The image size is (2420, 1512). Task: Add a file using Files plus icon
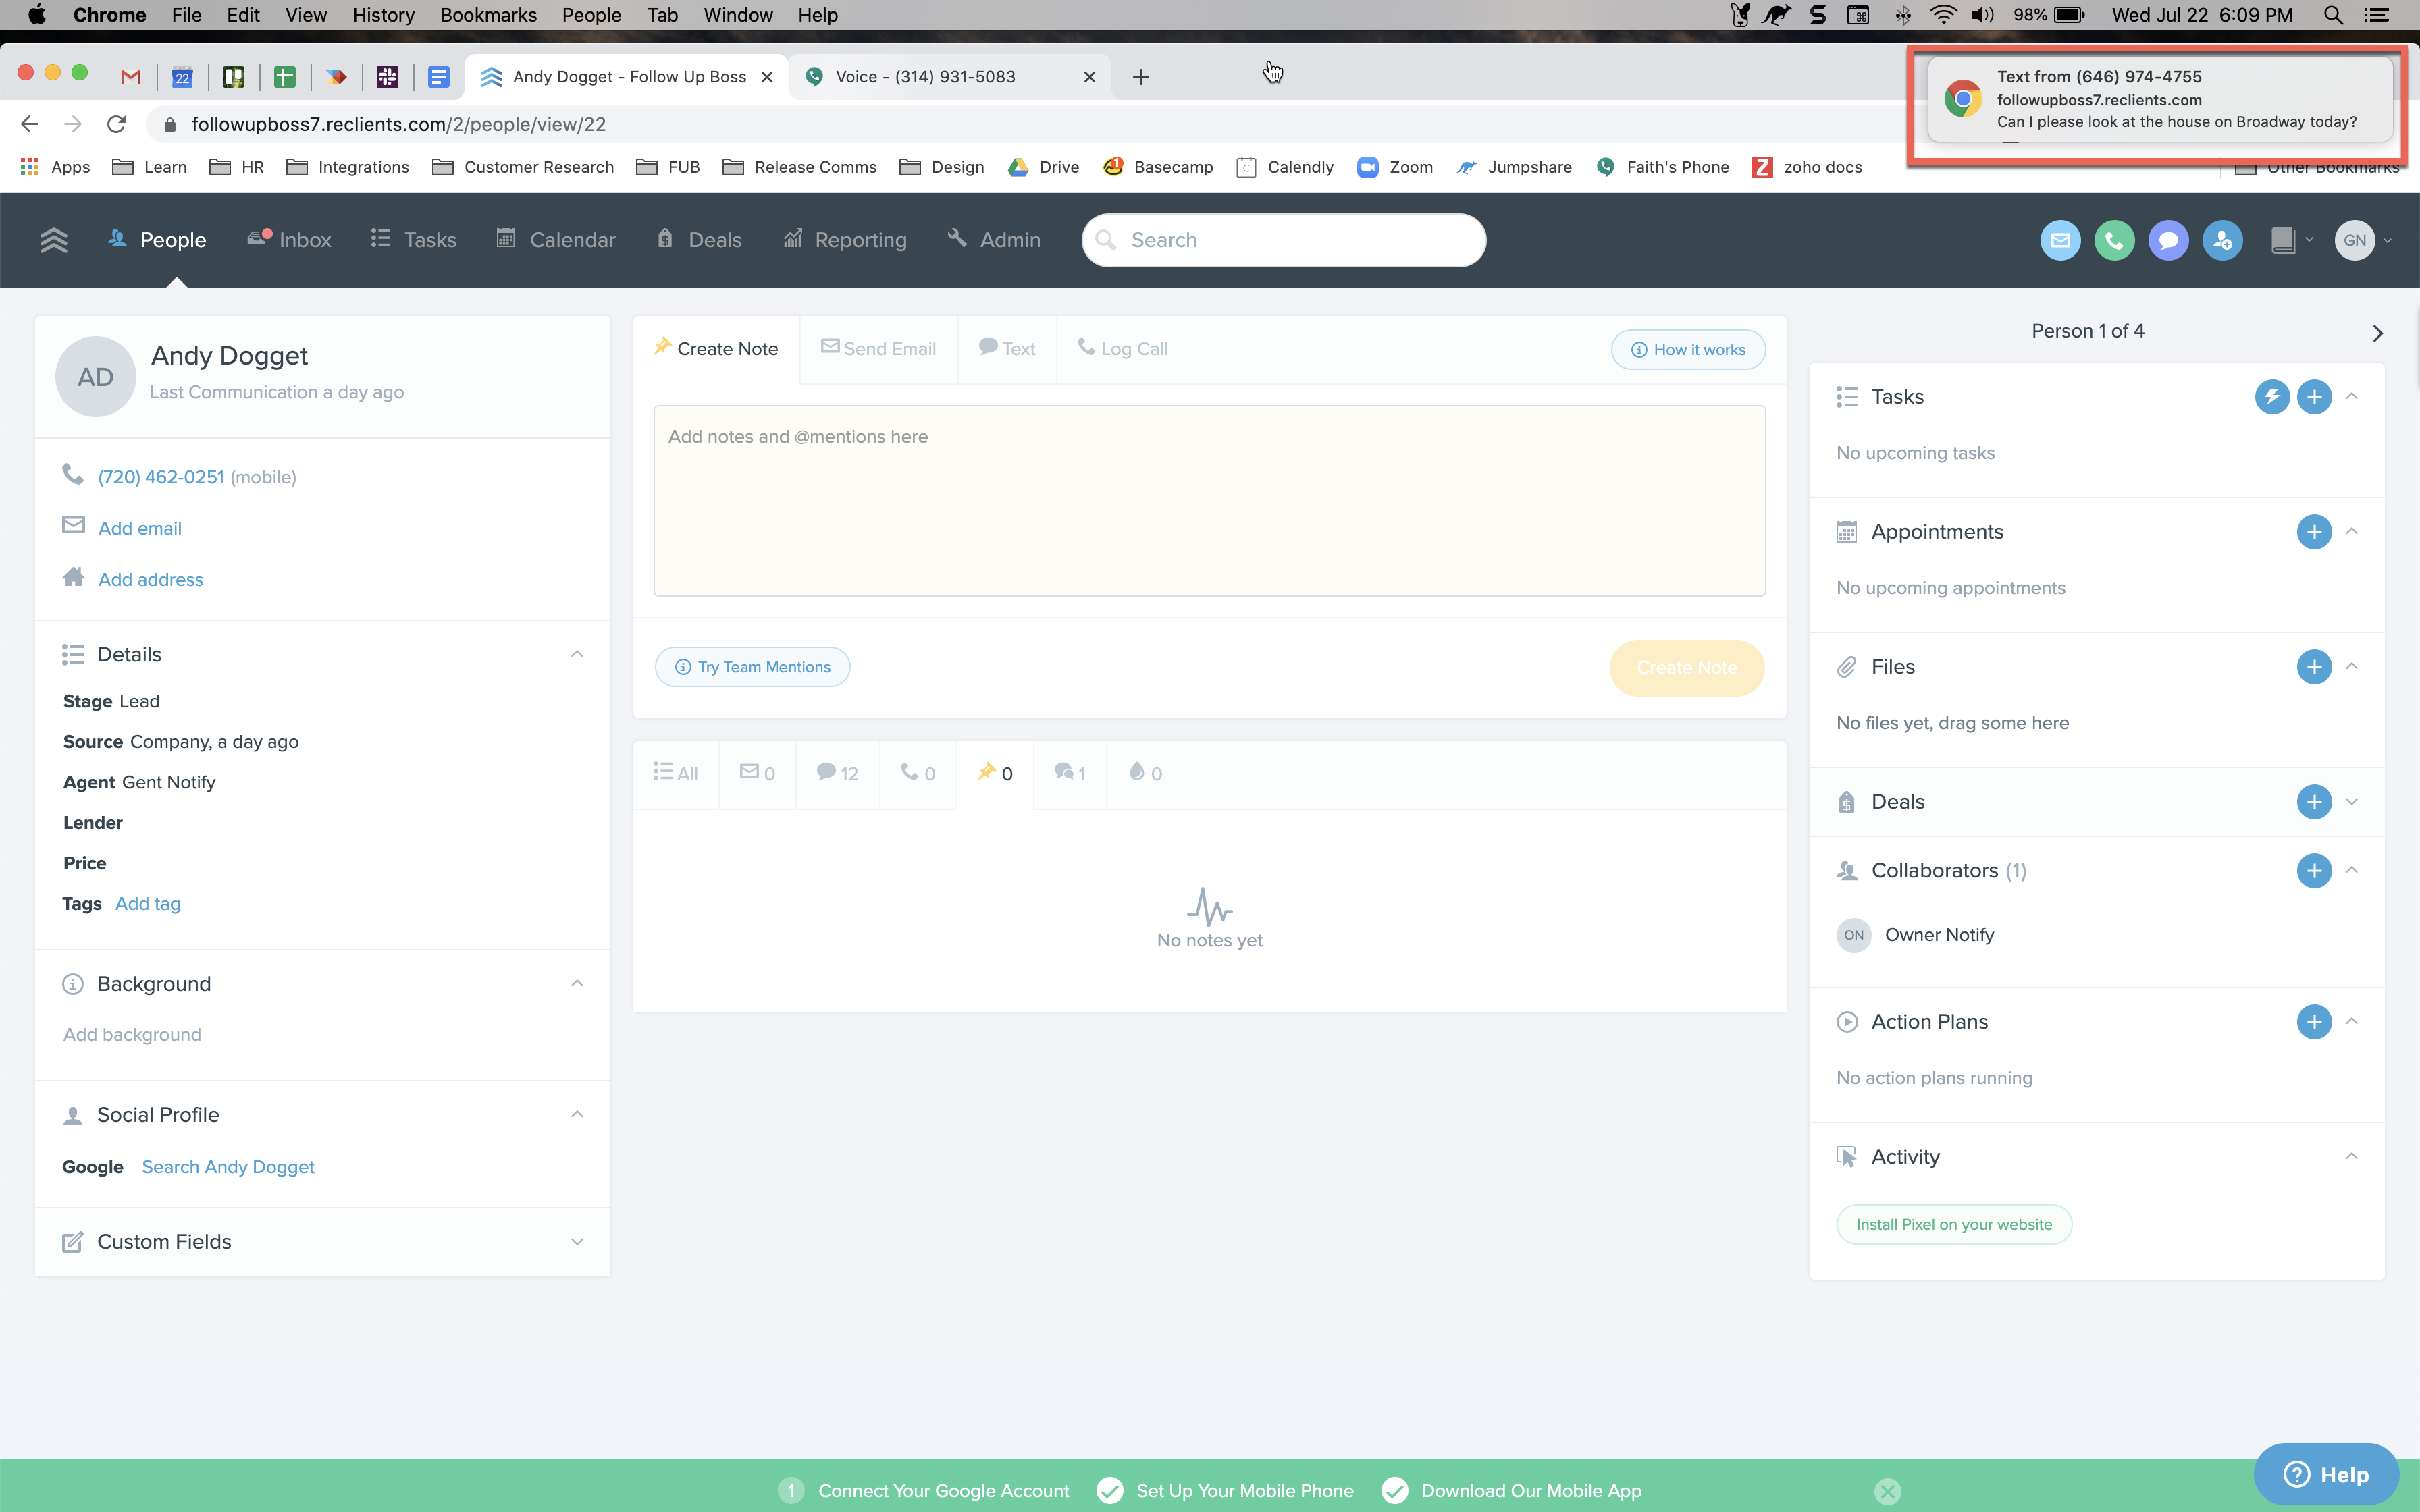2313,667
